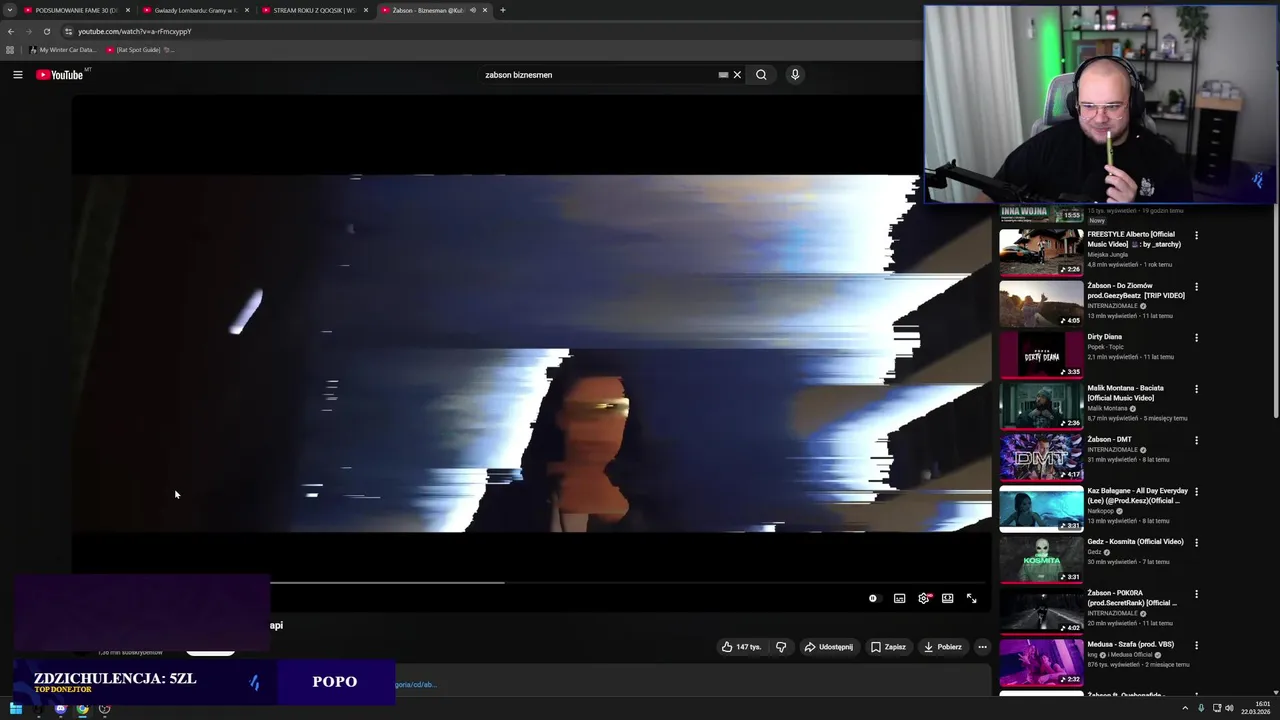
Task: Download video with Pobierz button
Action: (942, 647)
